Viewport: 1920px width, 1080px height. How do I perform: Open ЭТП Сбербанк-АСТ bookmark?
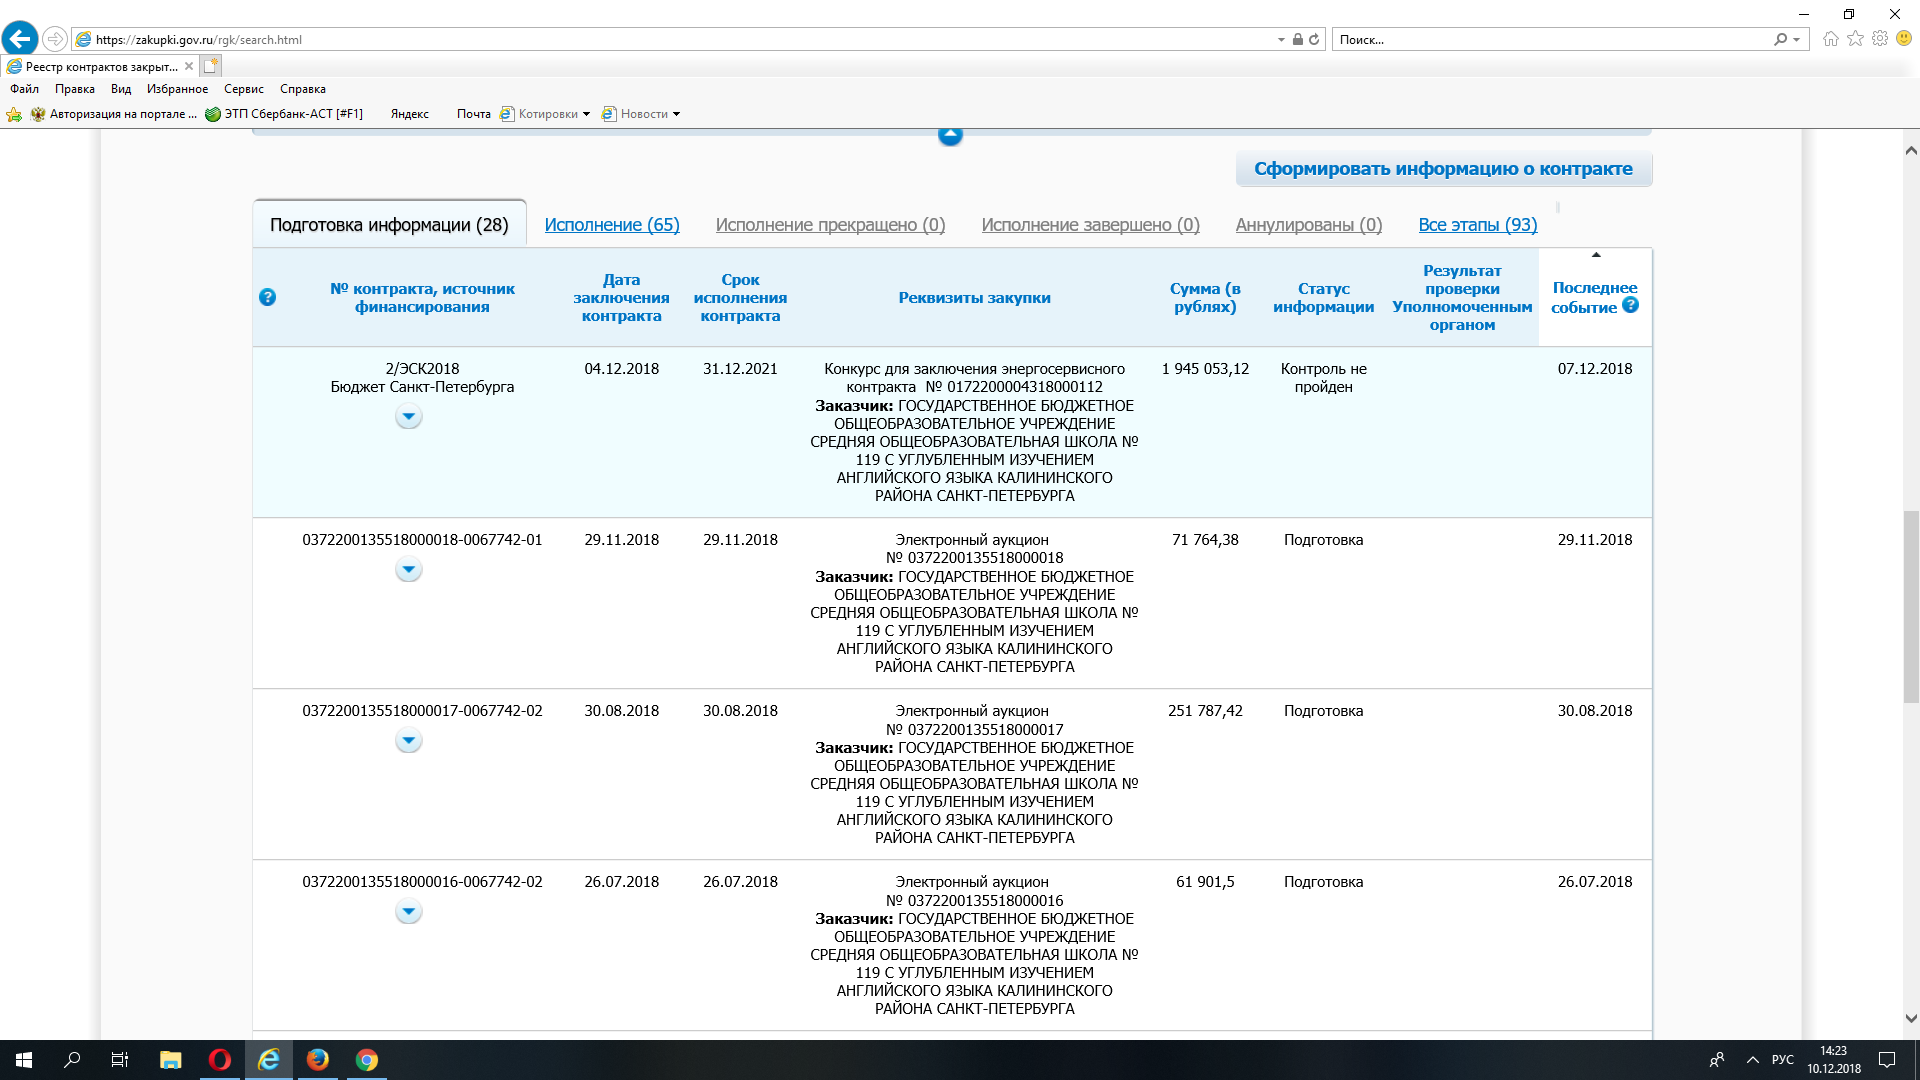tap(284, 114)
